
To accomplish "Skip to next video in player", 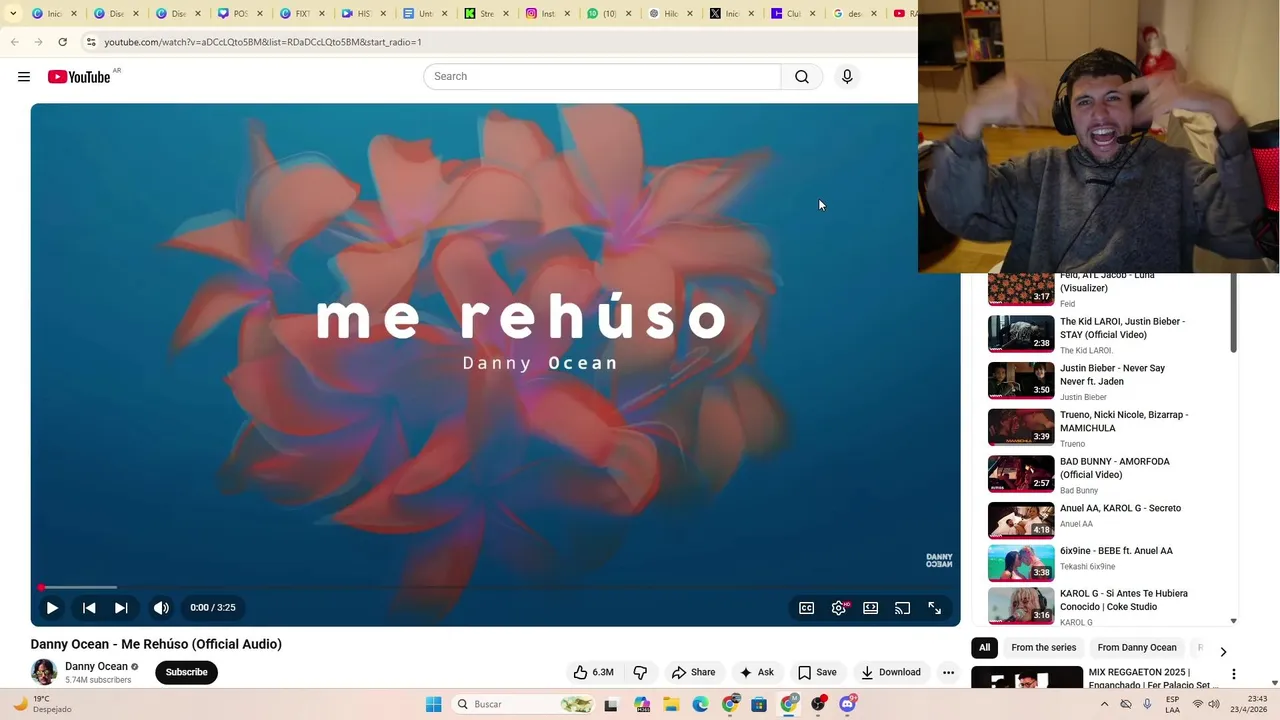I will (121, 607).
